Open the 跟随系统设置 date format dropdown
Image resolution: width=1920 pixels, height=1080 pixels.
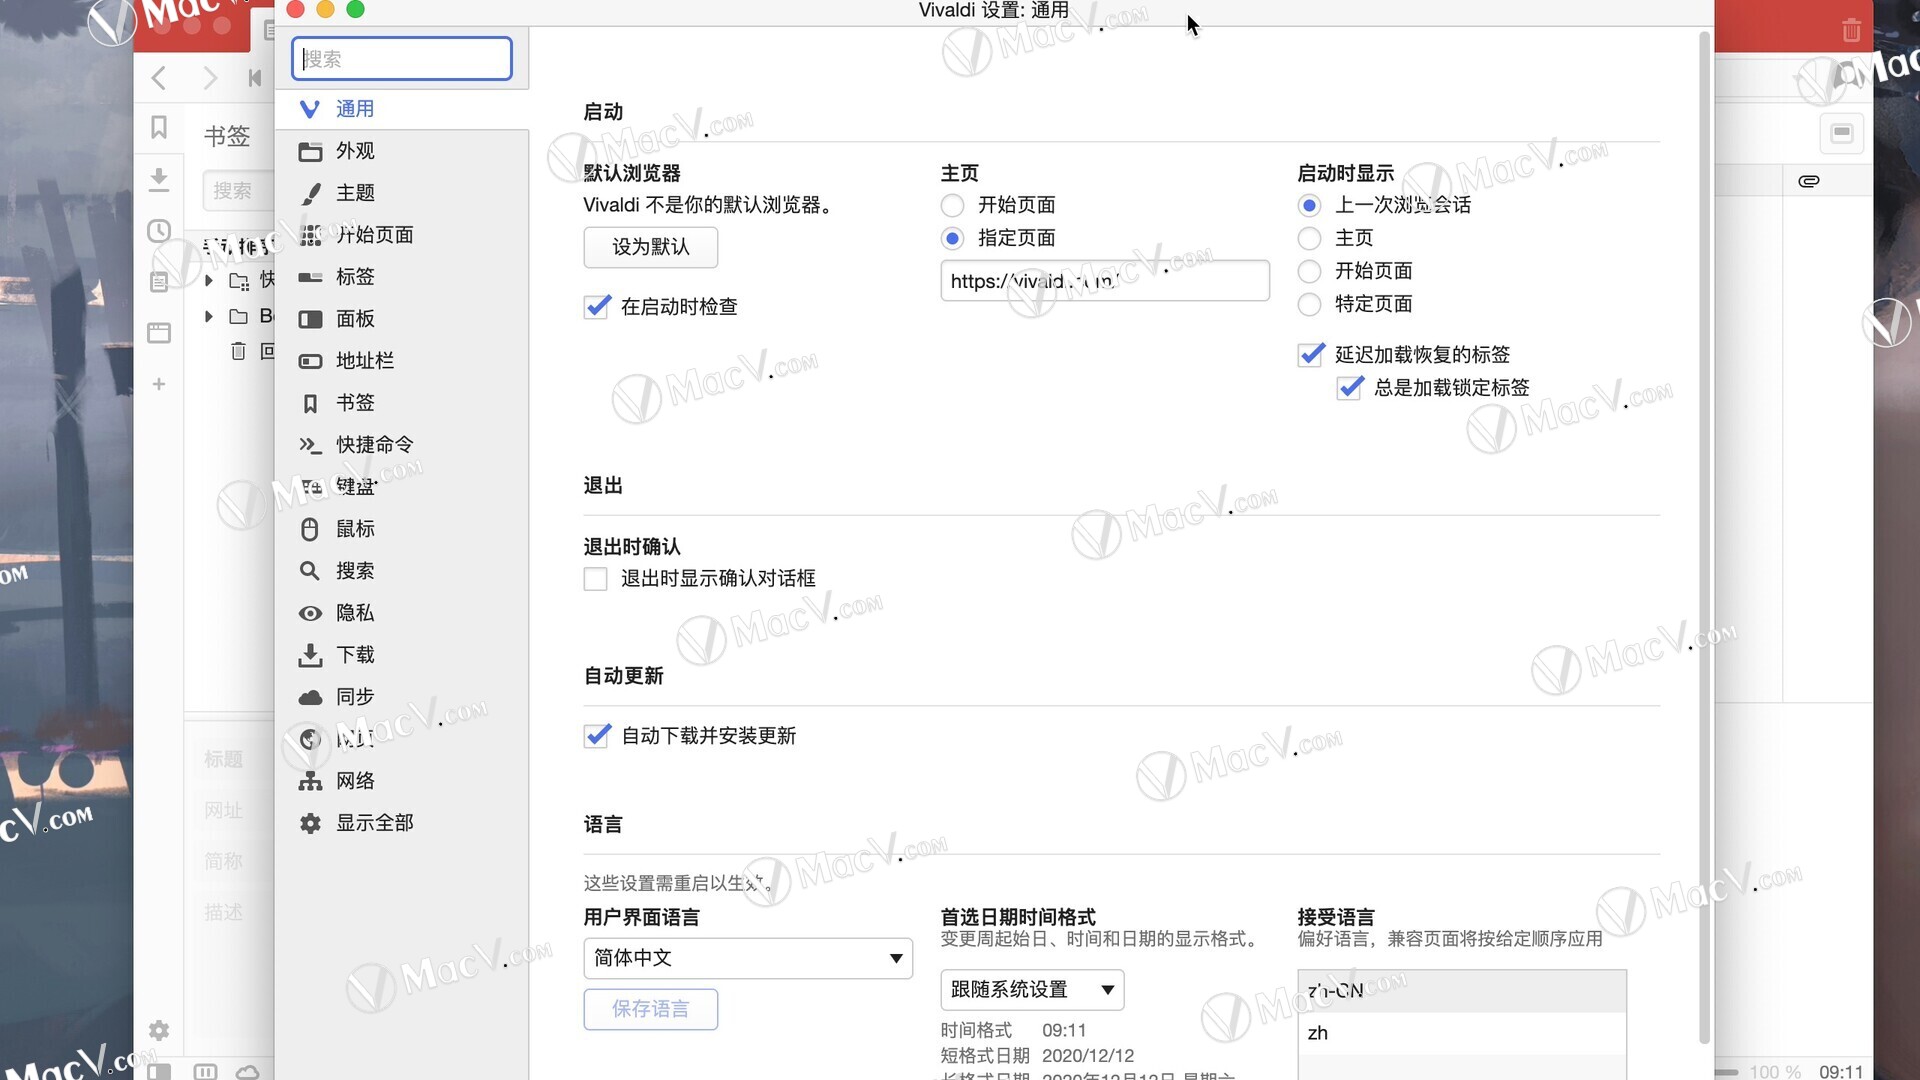(1032, 990)
